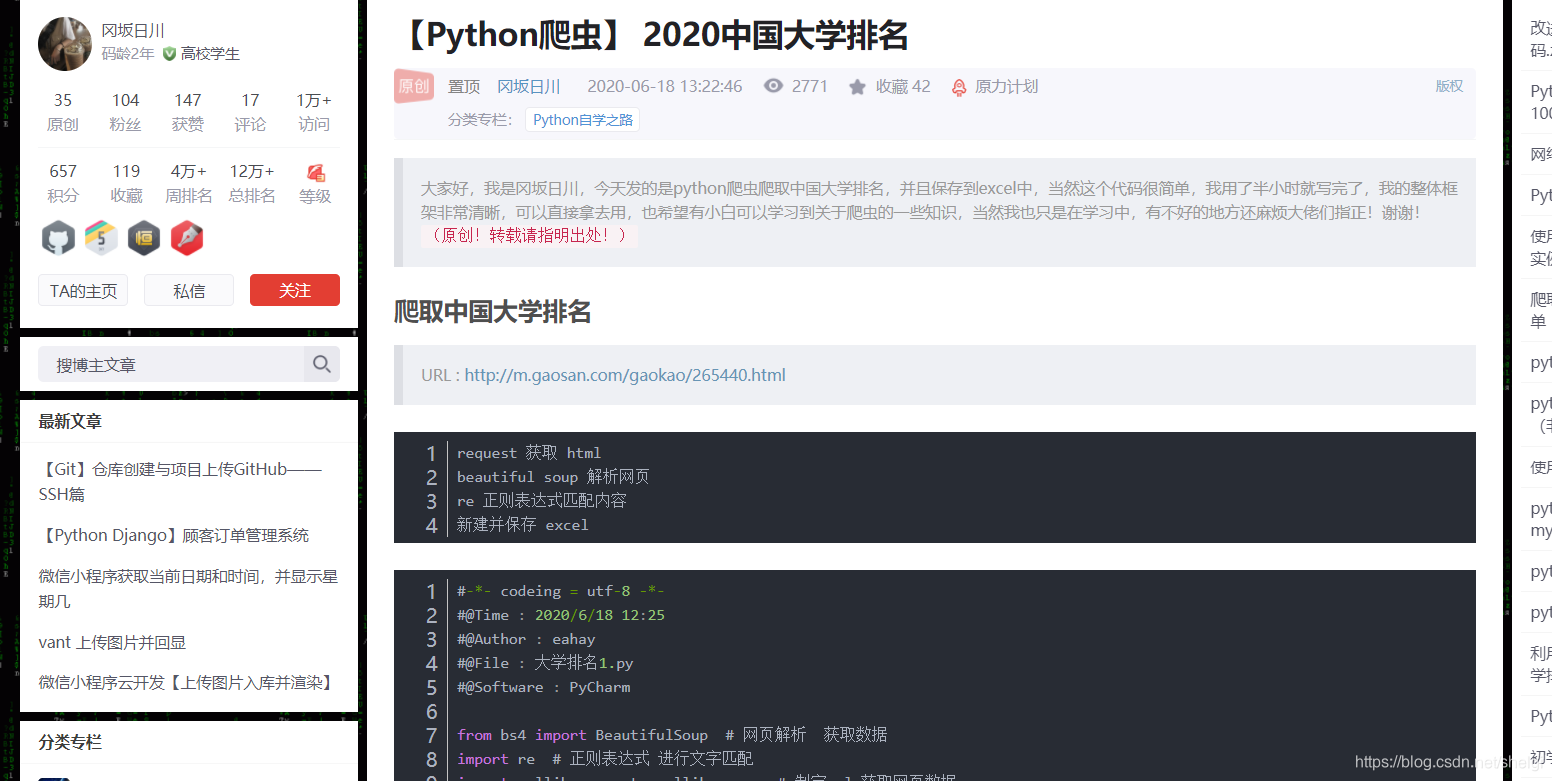Image resolution: width=1552 pixels, height=781 pixels.
Task: Click the 原创 article tag
Action: point(413,86)
